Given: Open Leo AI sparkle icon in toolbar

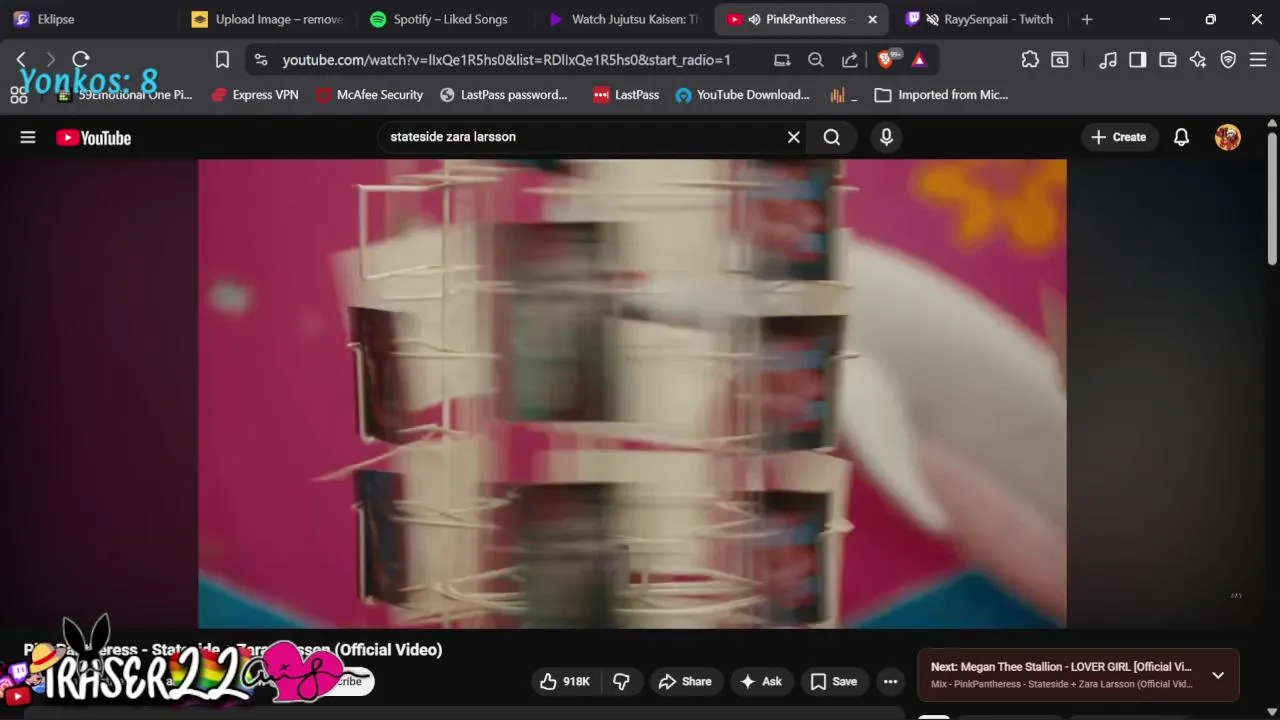Looking at the screenshot, I should (1198, 60).
